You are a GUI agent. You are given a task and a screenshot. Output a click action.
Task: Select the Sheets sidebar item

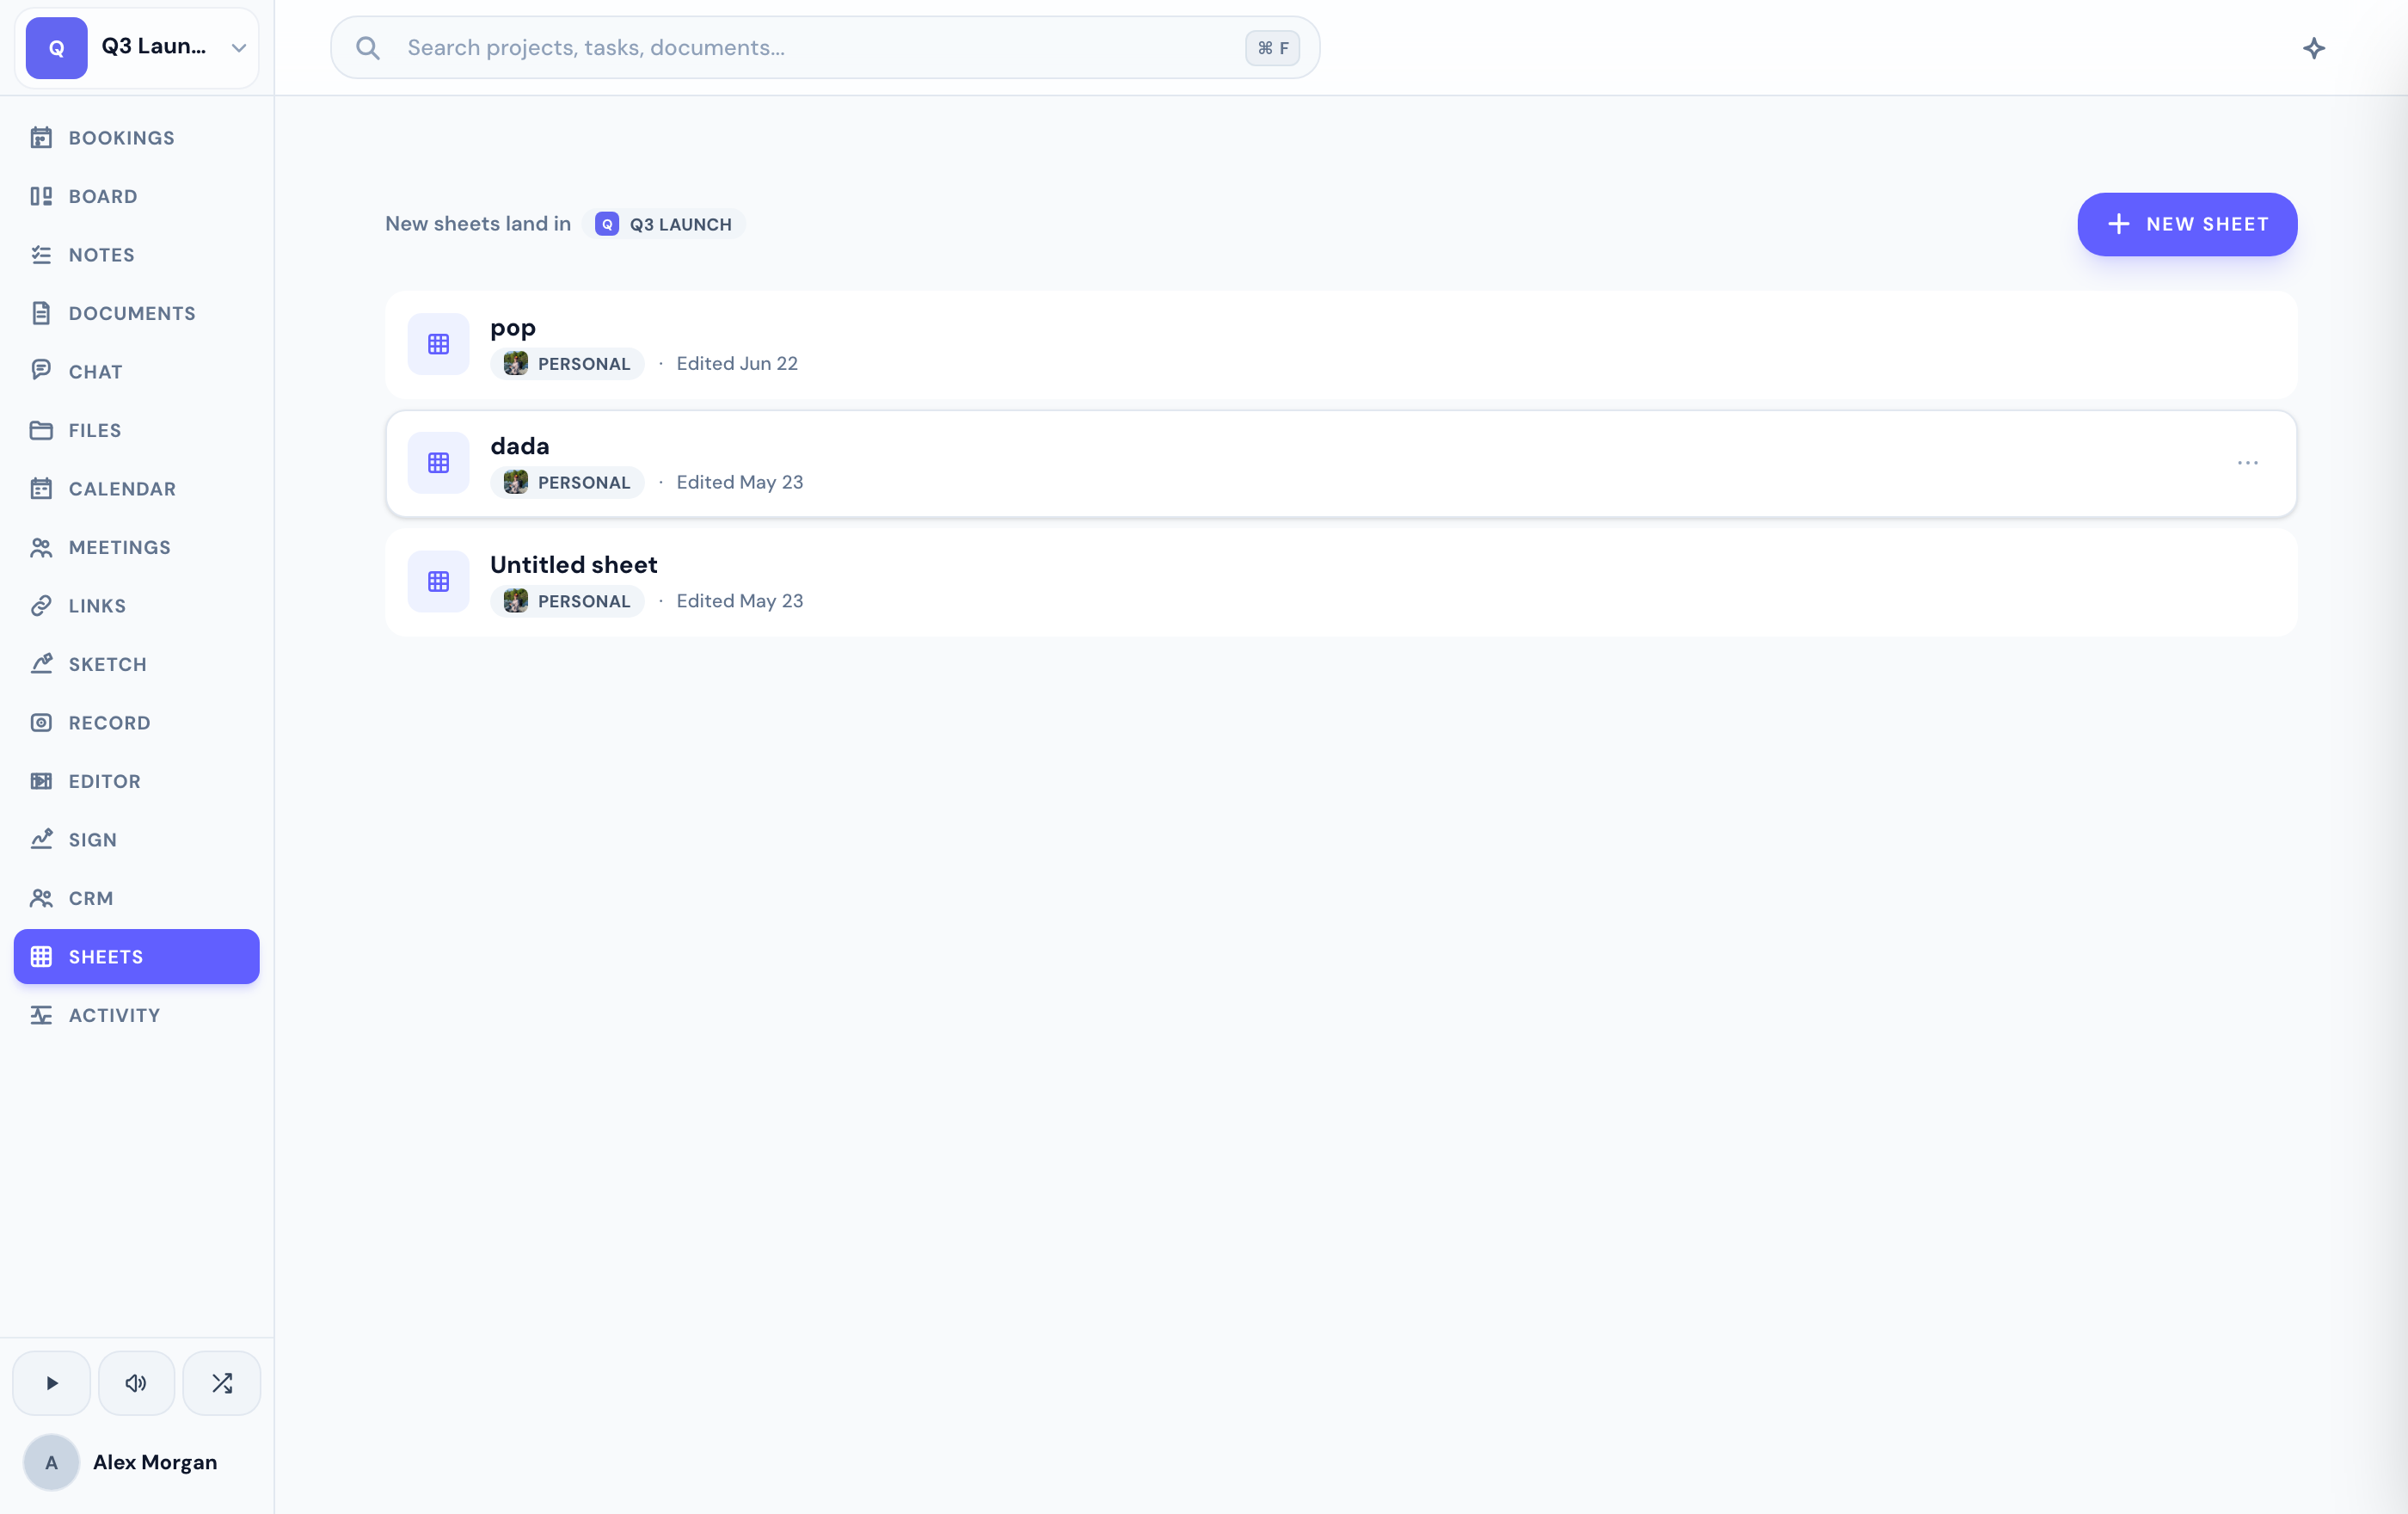click(136, 957)
